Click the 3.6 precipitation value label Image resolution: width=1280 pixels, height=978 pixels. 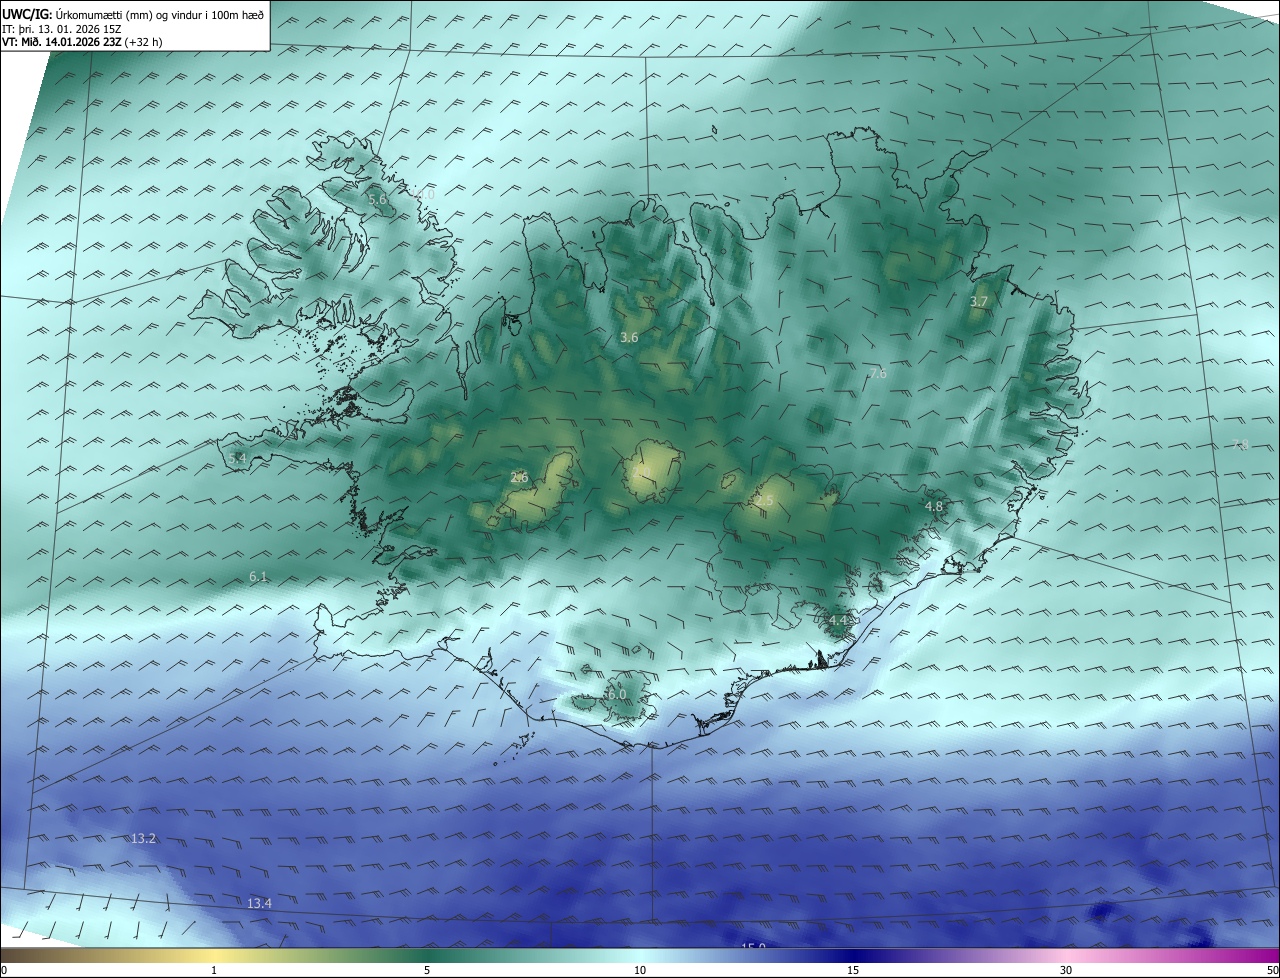pyautogui.click(x=629, y=338)
